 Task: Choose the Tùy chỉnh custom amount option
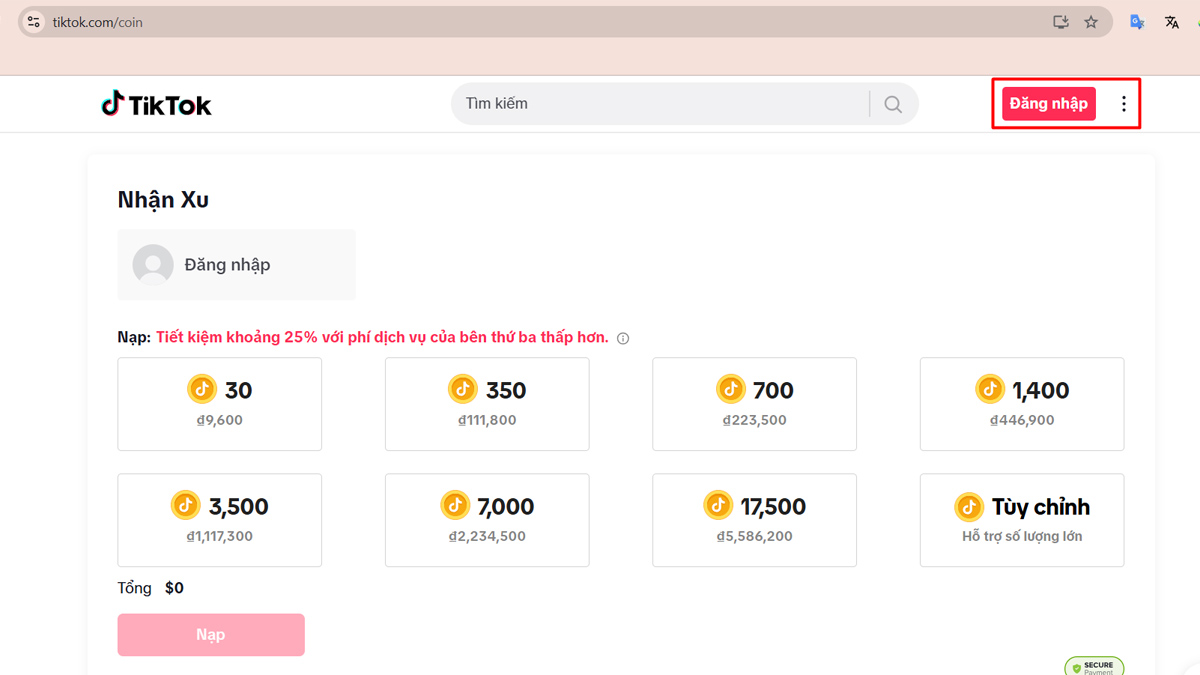pos(1022,520)
